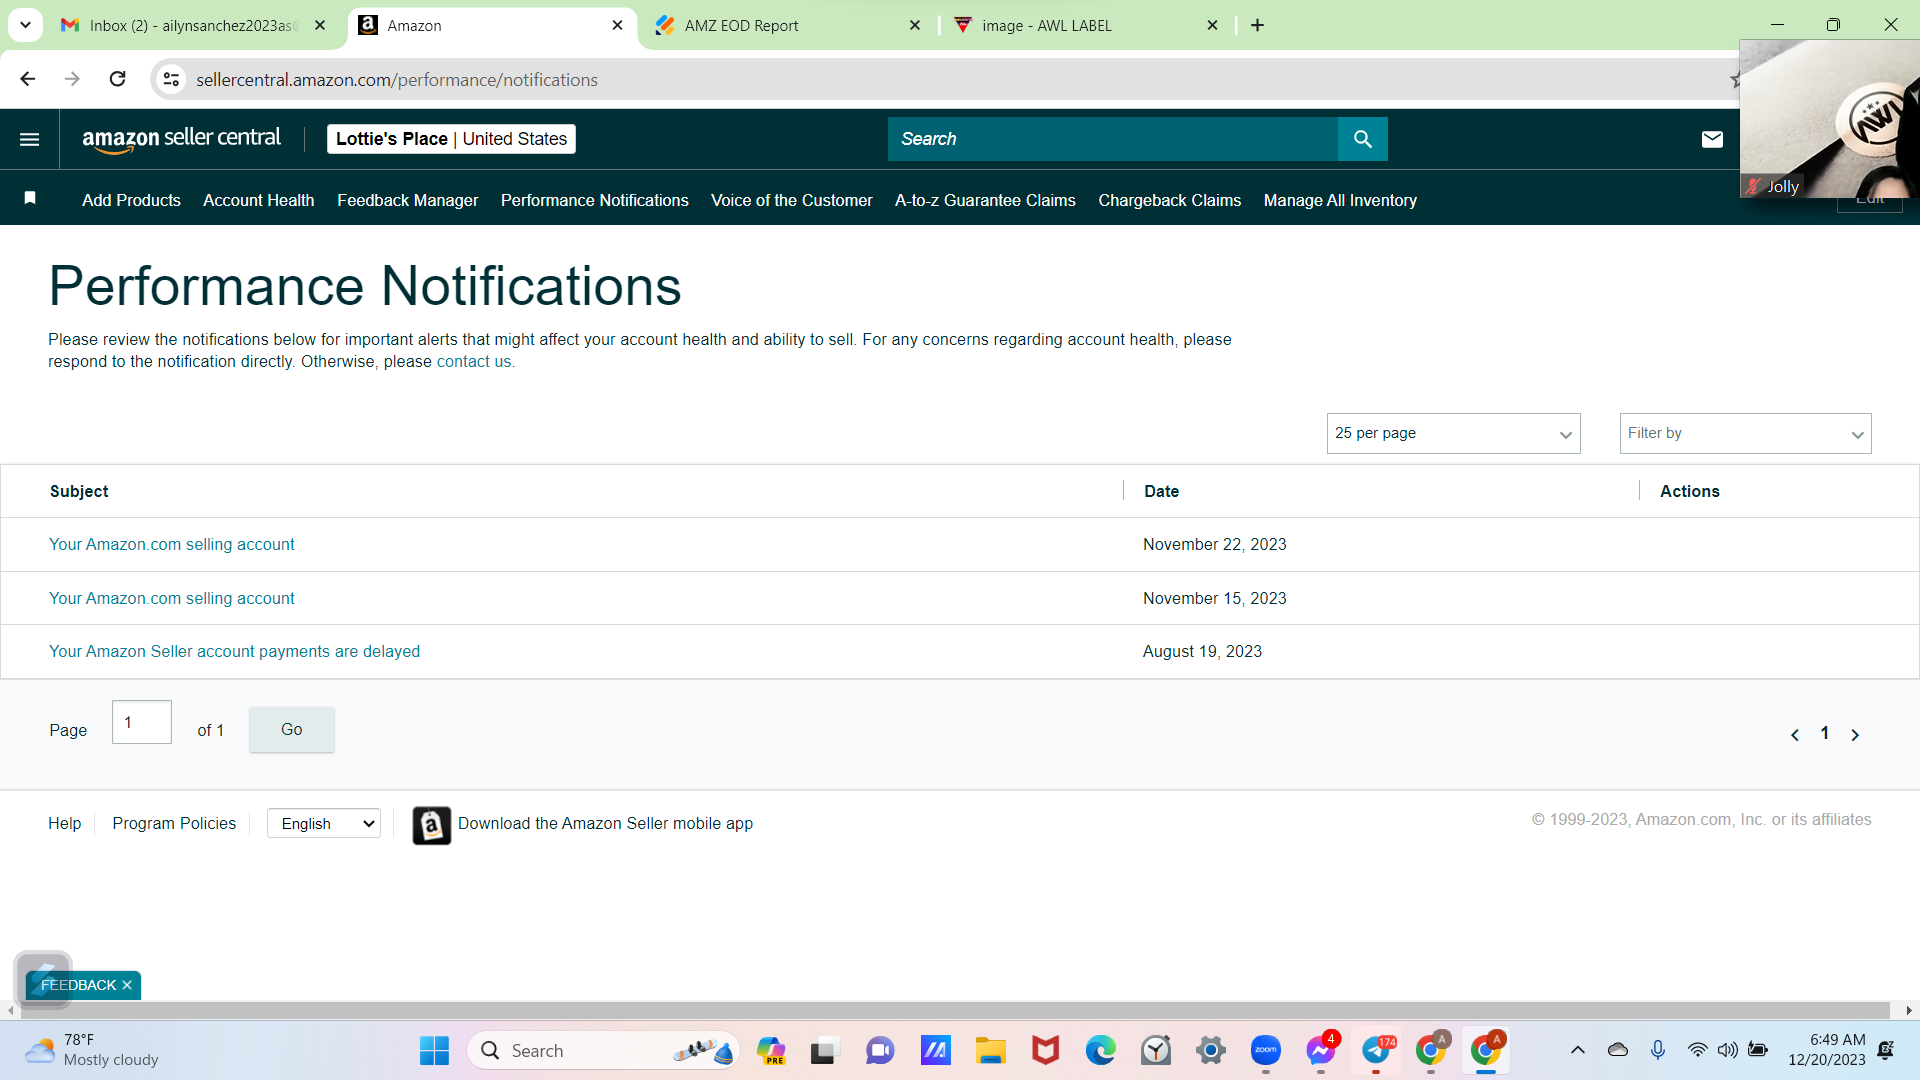Open Manage All Inventory
This screenshot has height=1080, width=1920.
(x=1340, y=200)
